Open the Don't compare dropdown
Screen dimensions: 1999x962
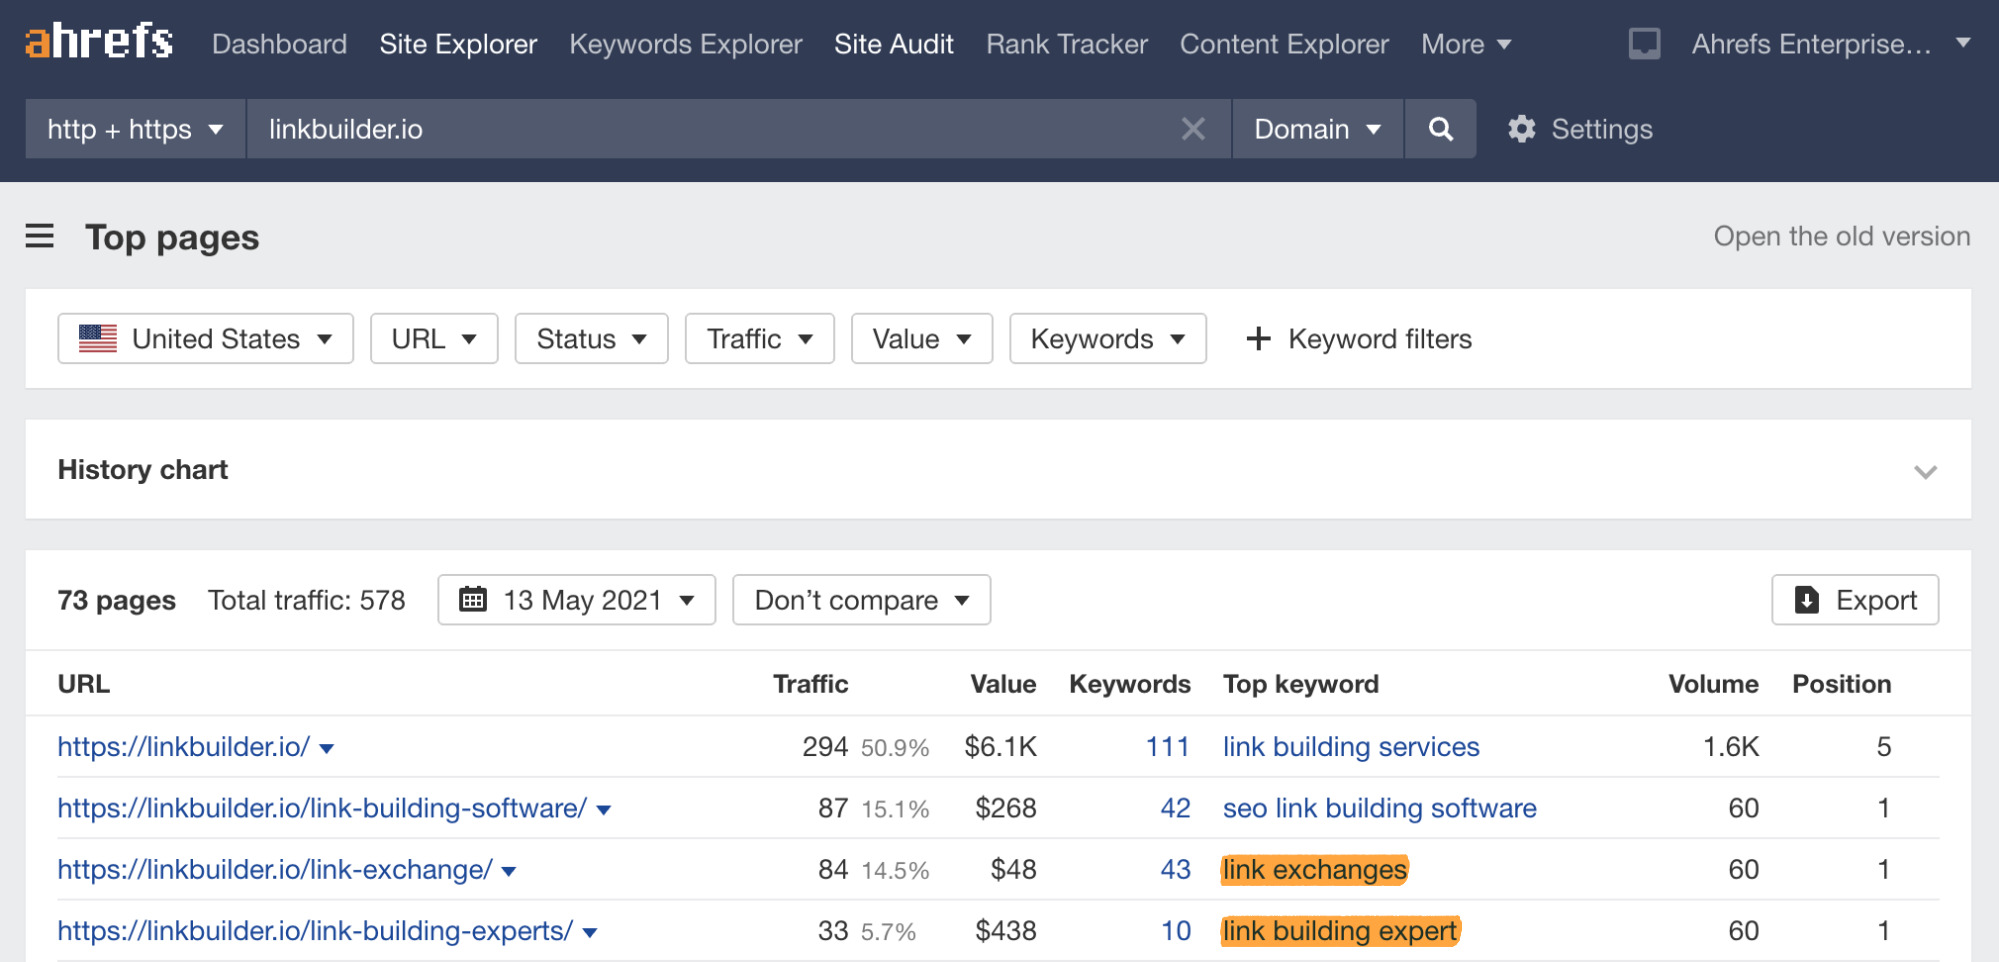(861, 600)
